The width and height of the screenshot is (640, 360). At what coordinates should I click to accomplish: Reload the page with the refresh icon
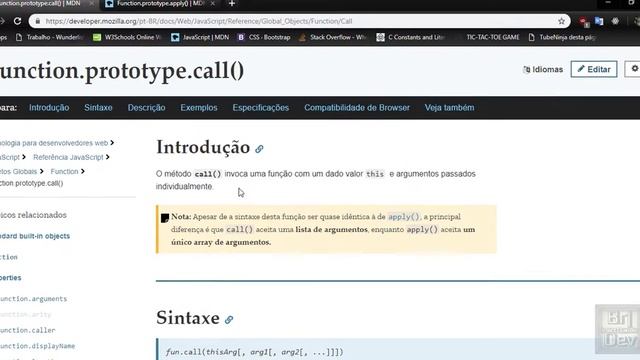[17, 21]
